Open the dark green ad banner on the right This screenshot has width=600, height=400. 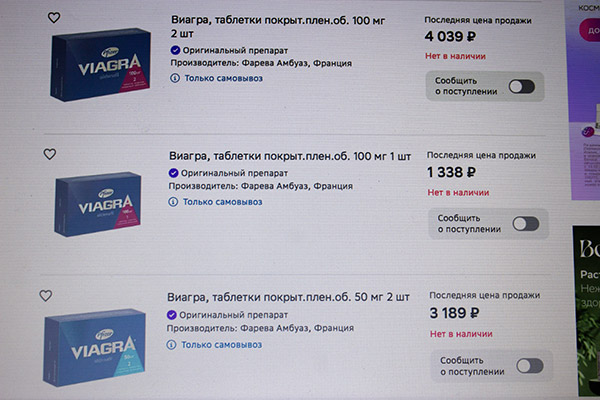click(x=587, y=300)
